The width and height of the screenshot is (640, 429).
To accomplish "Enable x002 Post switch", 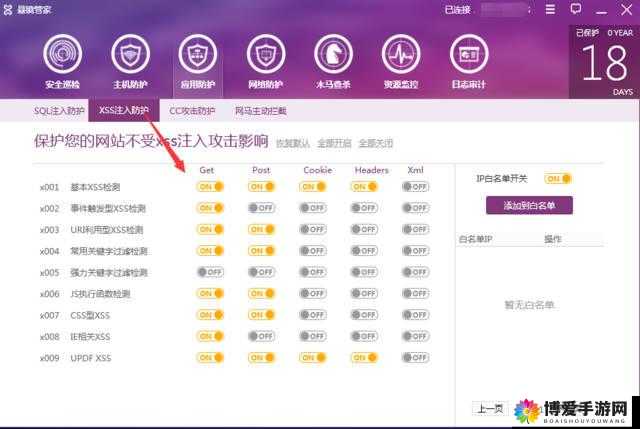I will tap(262, 208).
